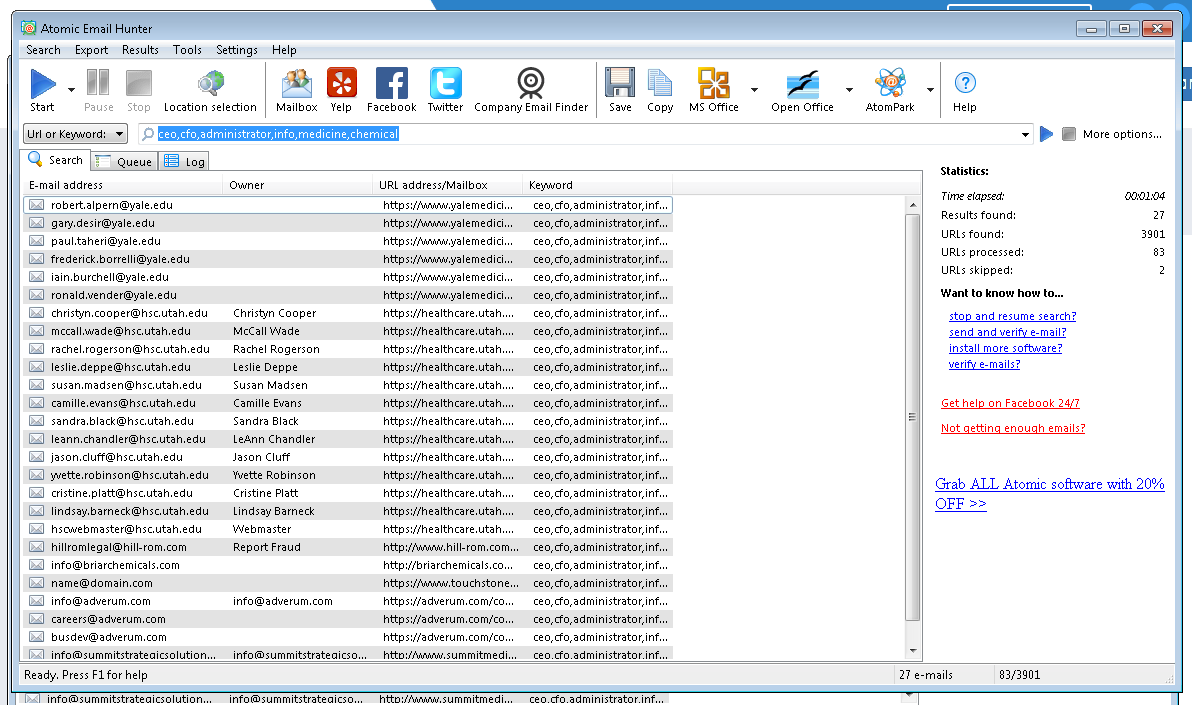The height and width of the screenshot is (705, 1192).
Task: Click the verify e-mails link
Action: tap(984, 364)
